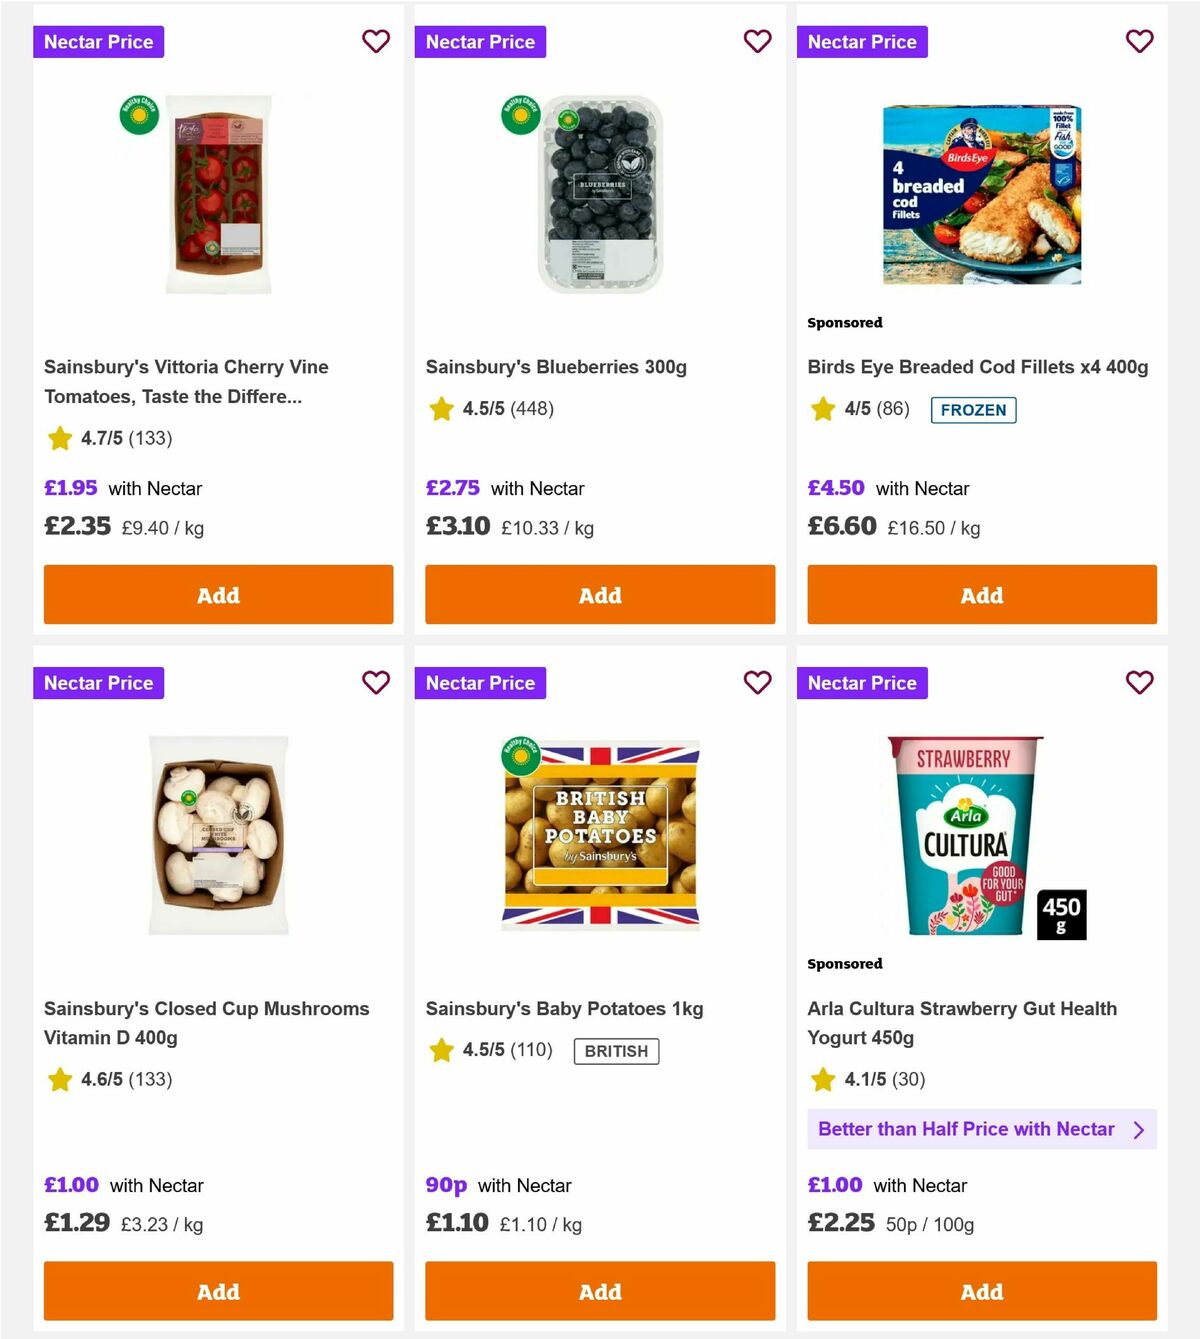Click the heart icon on Cherry Vine Tomatoes
The width and height of the screenshot is (1200, 1339).
pyautogui.click(x=375, y=41)
